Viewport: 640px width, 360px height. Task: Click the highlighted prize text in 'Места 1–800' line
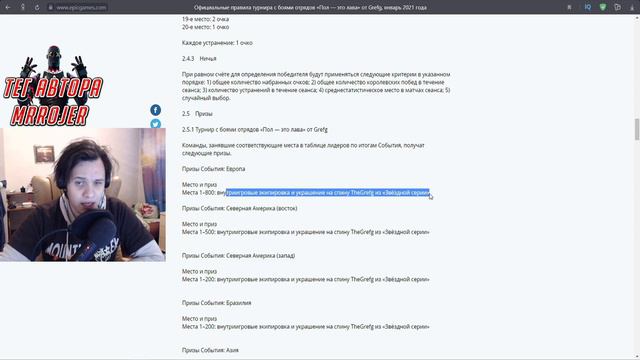pyautogui.click(x=328, y=192)
